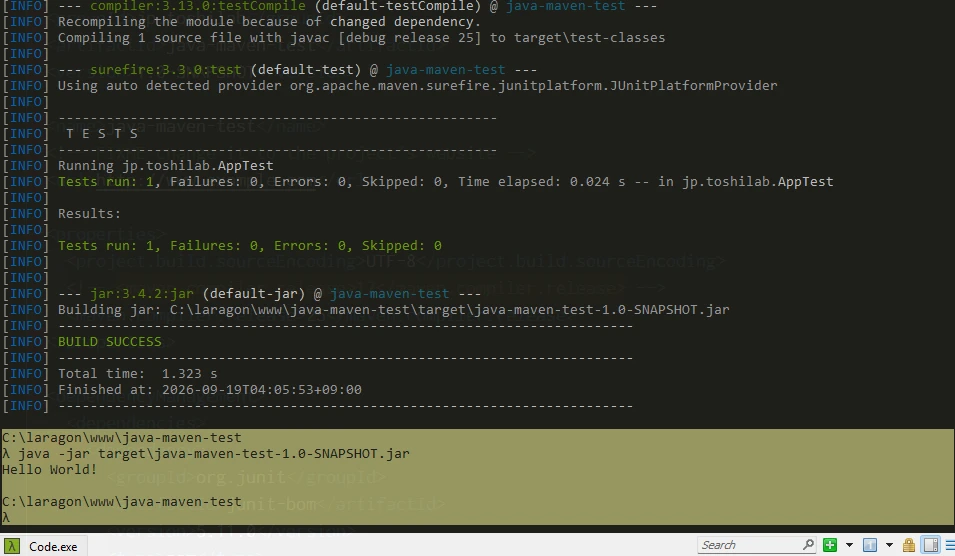Open the new console dropdown arrow
This screenshot has height=556, width=955.
(x=849, y=545)
